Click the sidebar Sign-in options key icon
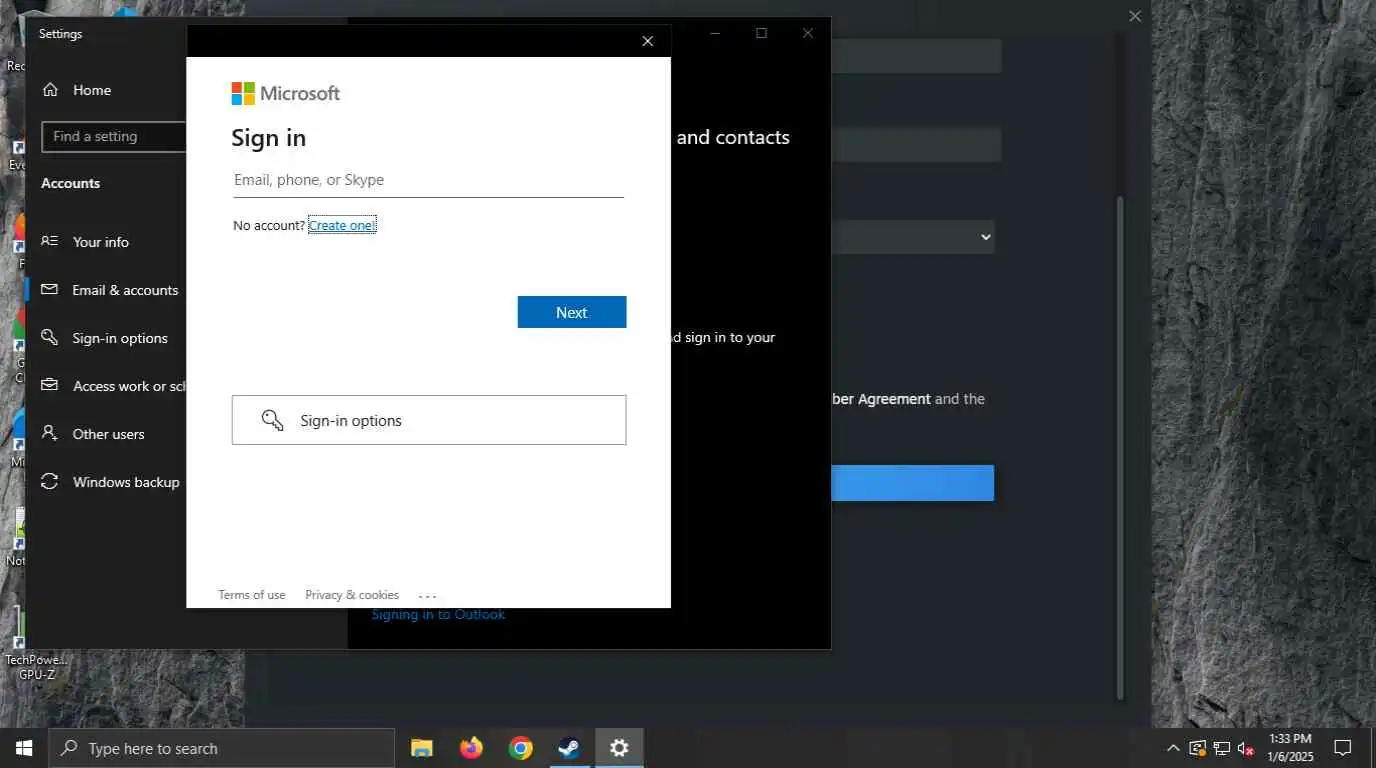 50,337
